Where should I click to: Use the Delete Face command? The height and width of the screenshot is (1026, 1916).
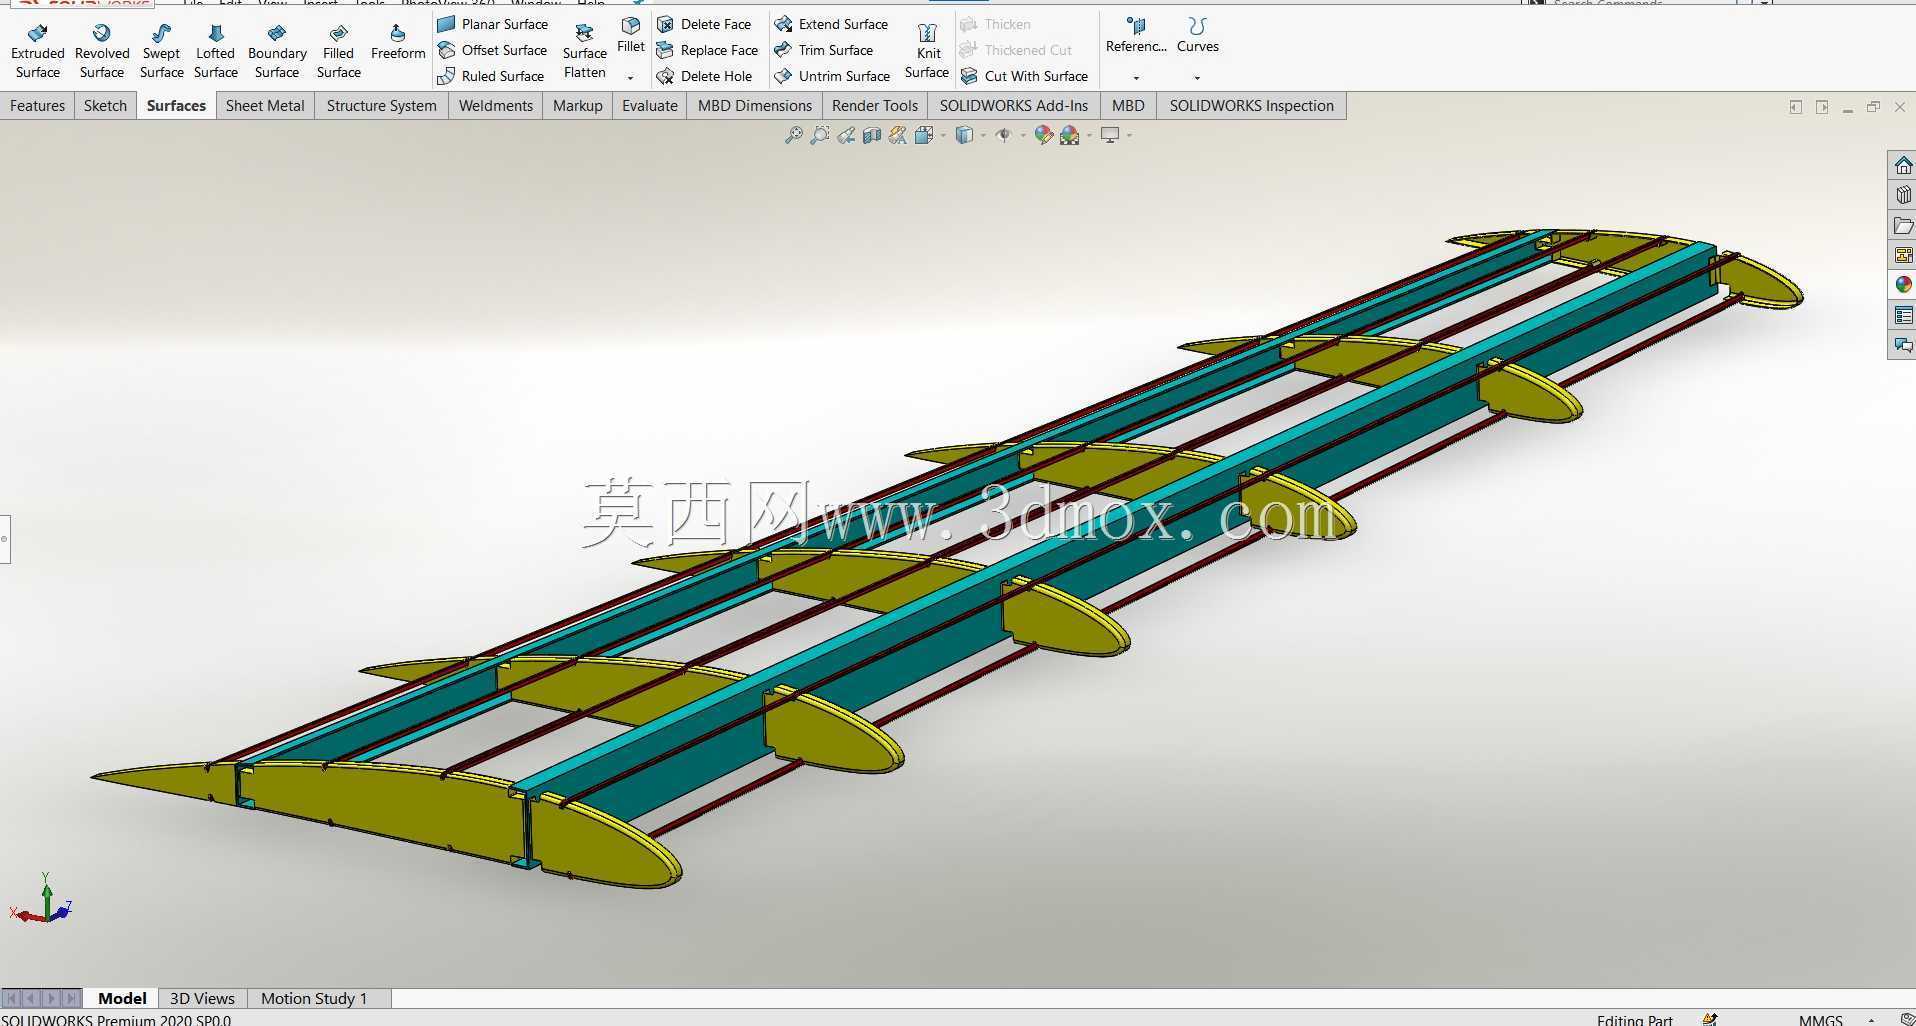coord(704,24)
